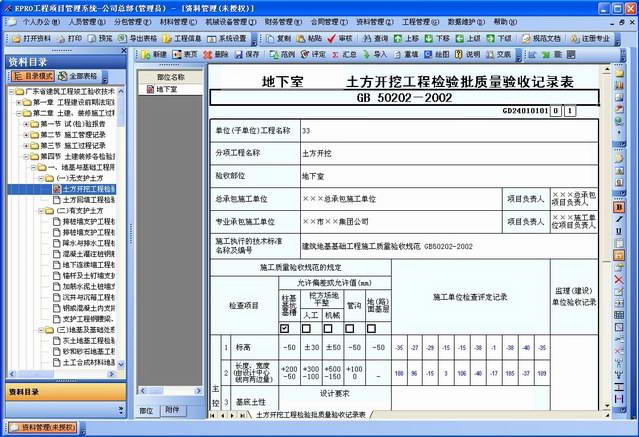This screenshot has height=437, width=639.
Task: Click the 下移 move down icon
Action: 429,39
